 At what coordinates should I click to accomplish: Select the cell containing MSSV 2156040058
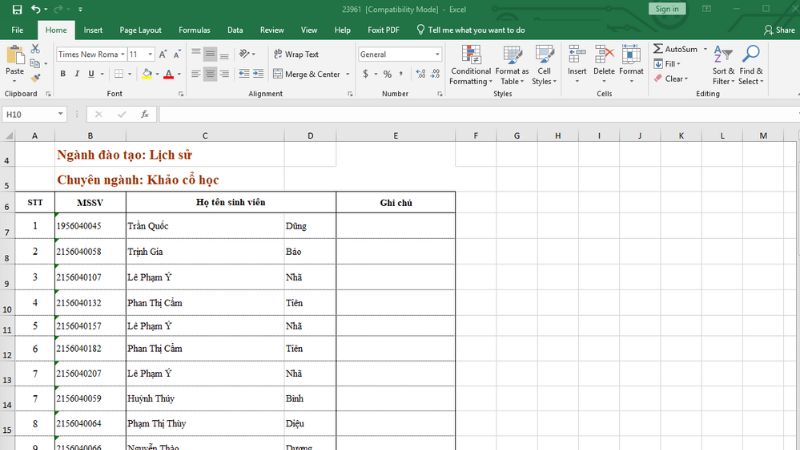point(90,252)
